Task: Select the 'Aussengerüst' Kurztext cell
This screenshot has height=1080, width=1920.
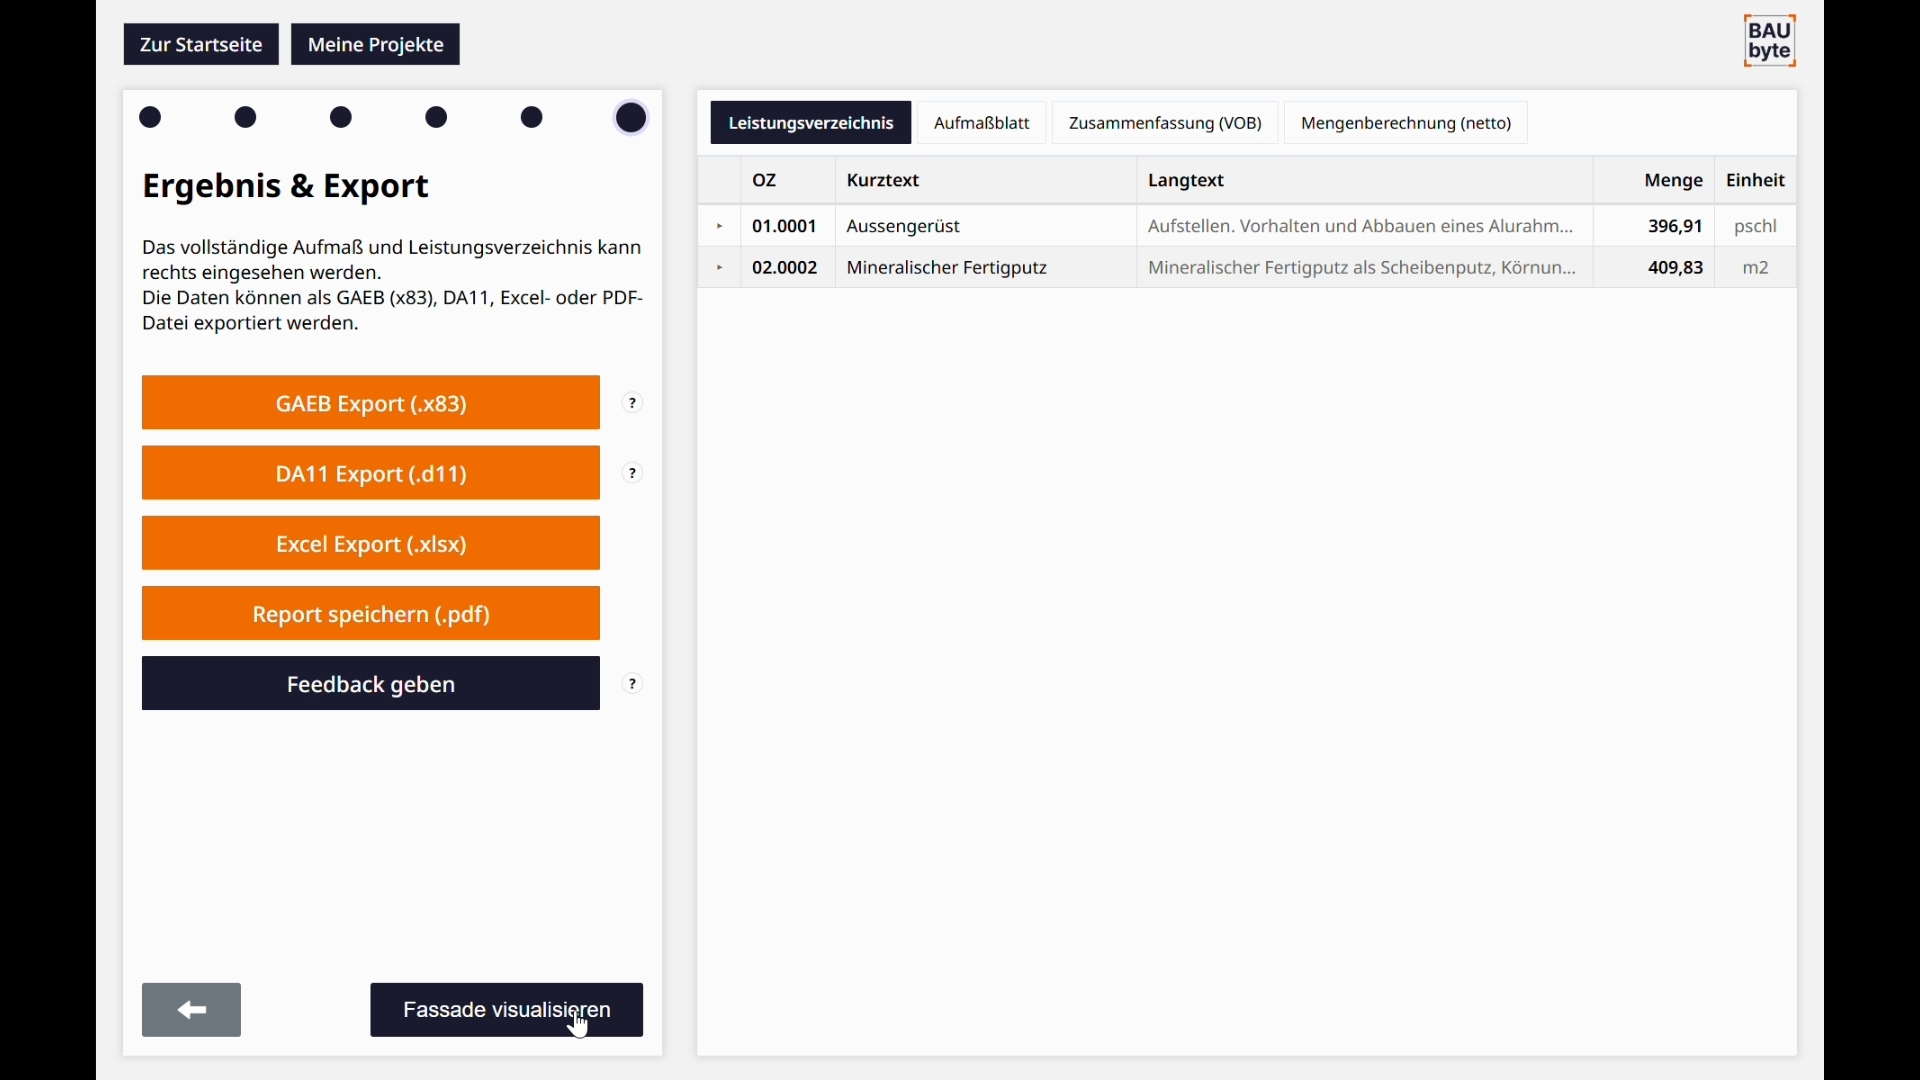Action: (985, 227)
